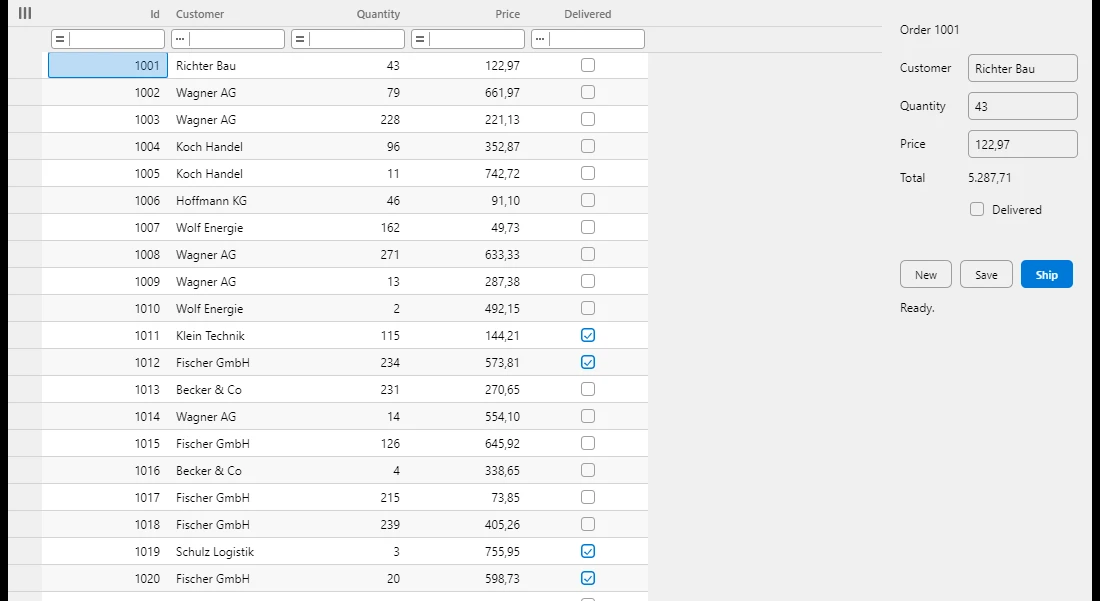Screen dimensions: 1100x601
Task: Untick Delivered for order 1019 Schulz Logistik
Action: point(588,551)
